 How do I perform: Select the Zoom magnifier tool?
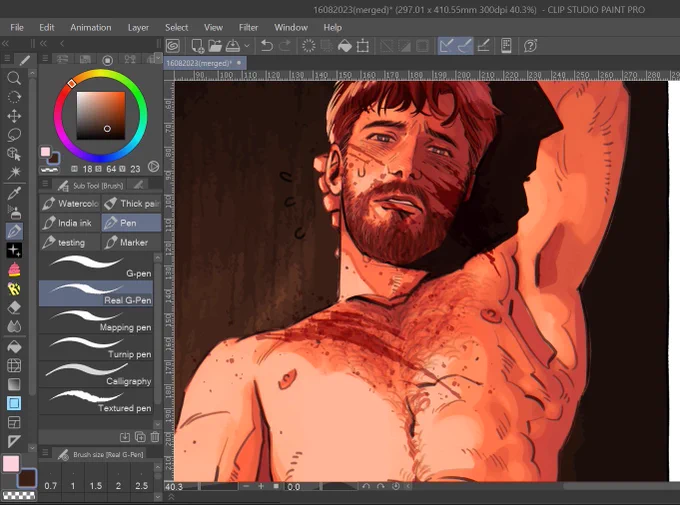click(x=14, y=78)
